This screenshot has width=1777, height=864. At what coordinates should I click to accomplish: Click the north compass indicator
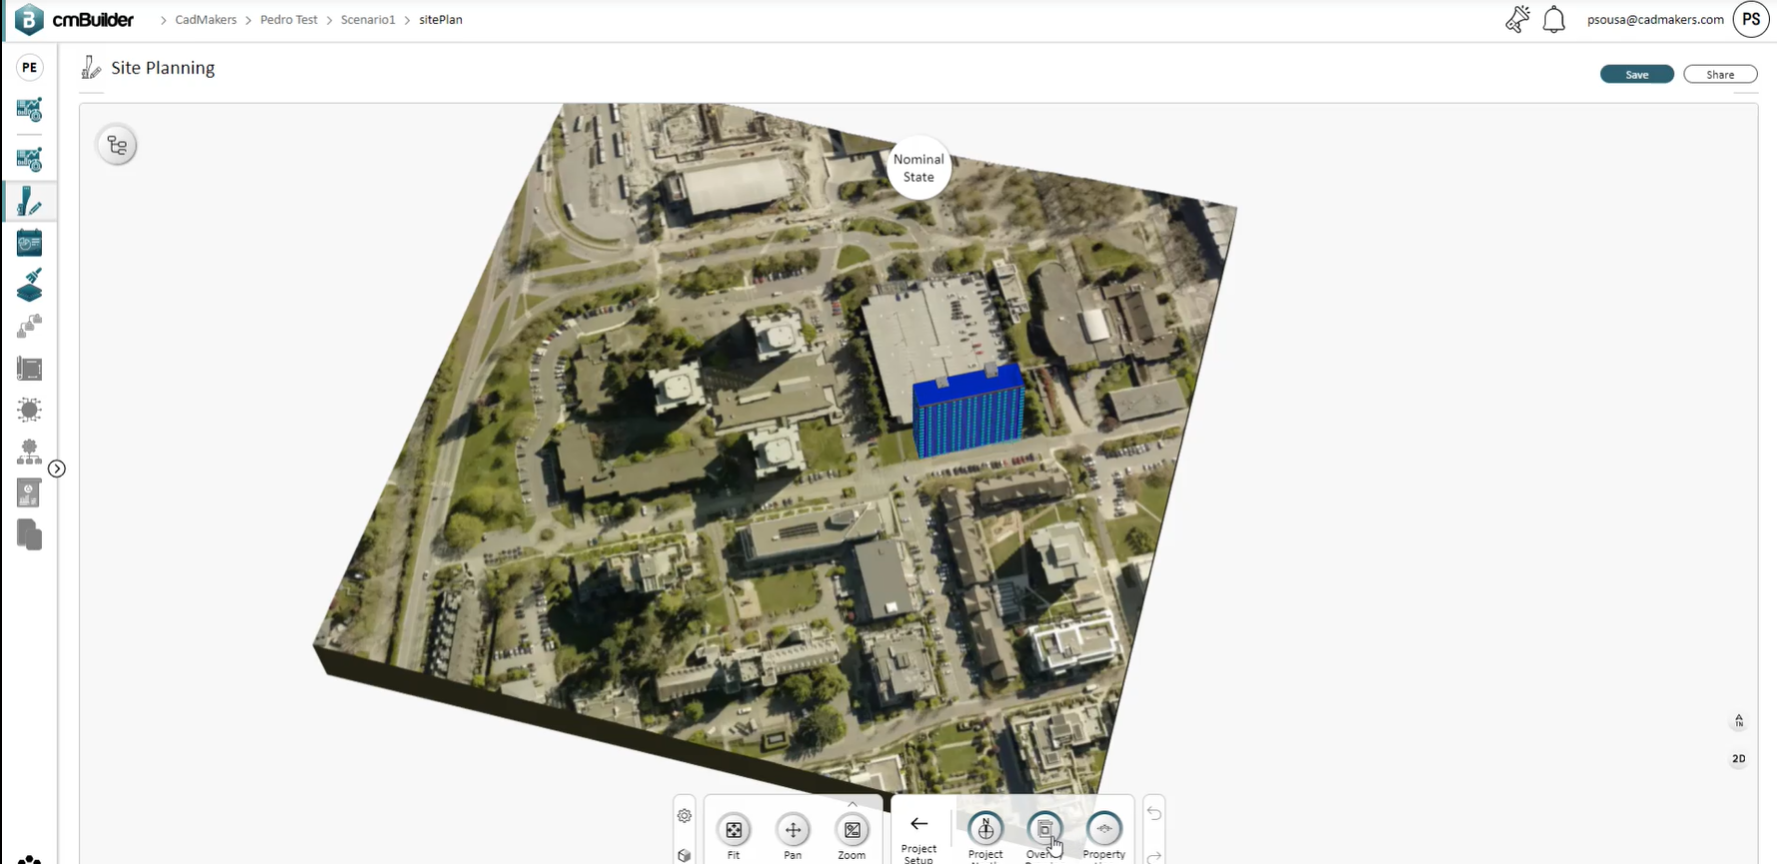pos(1739,721)
